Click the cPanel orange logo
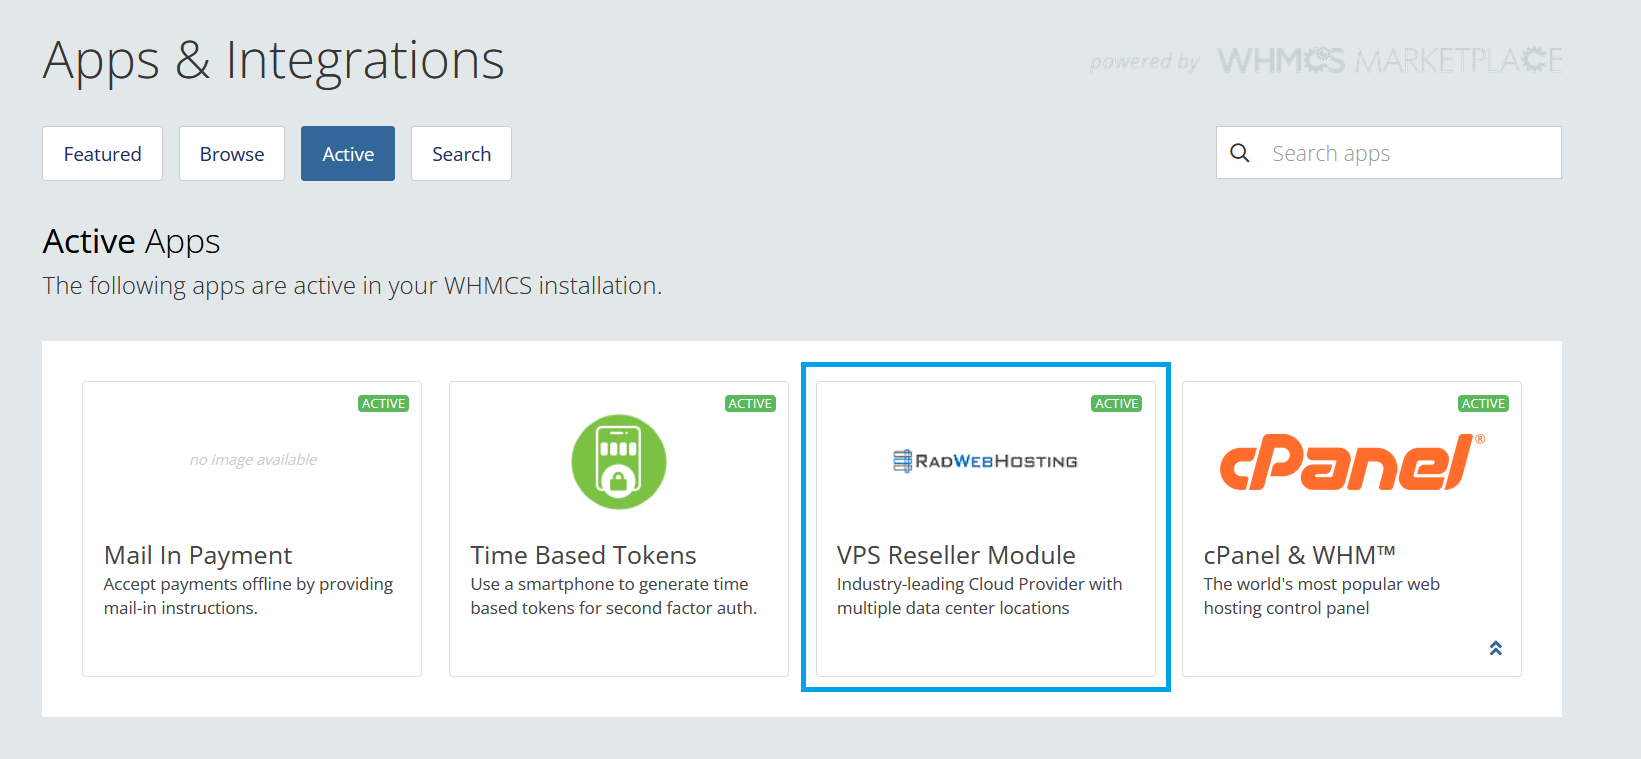1641x759 pixels. [x=1350, y=462]
